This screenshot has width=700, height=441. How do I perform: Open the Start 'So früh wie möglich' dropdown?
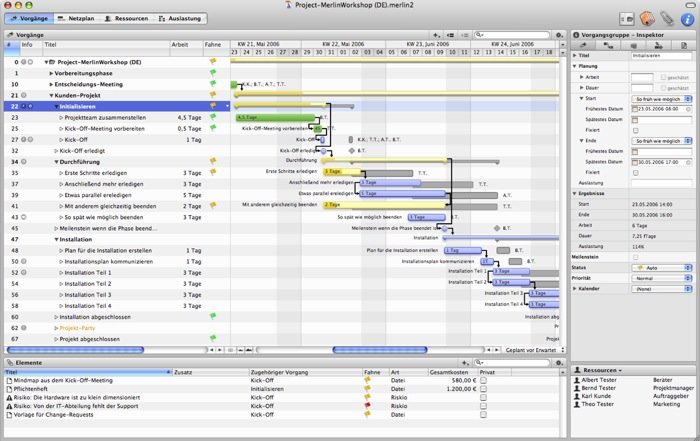(662, 99)
